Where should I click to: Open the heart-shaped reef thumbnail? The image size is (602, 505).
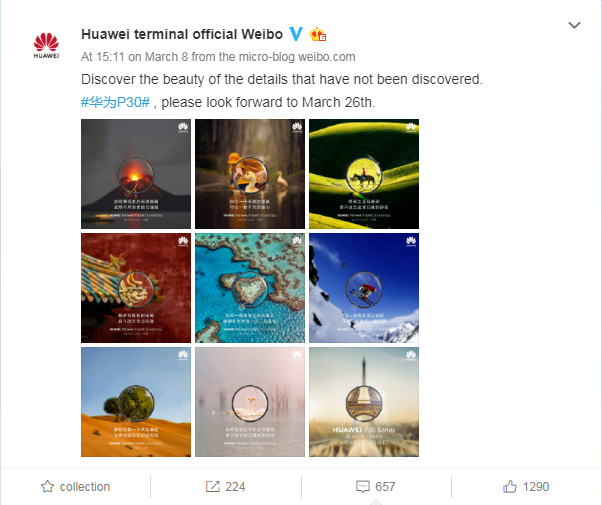coord(250,288)
